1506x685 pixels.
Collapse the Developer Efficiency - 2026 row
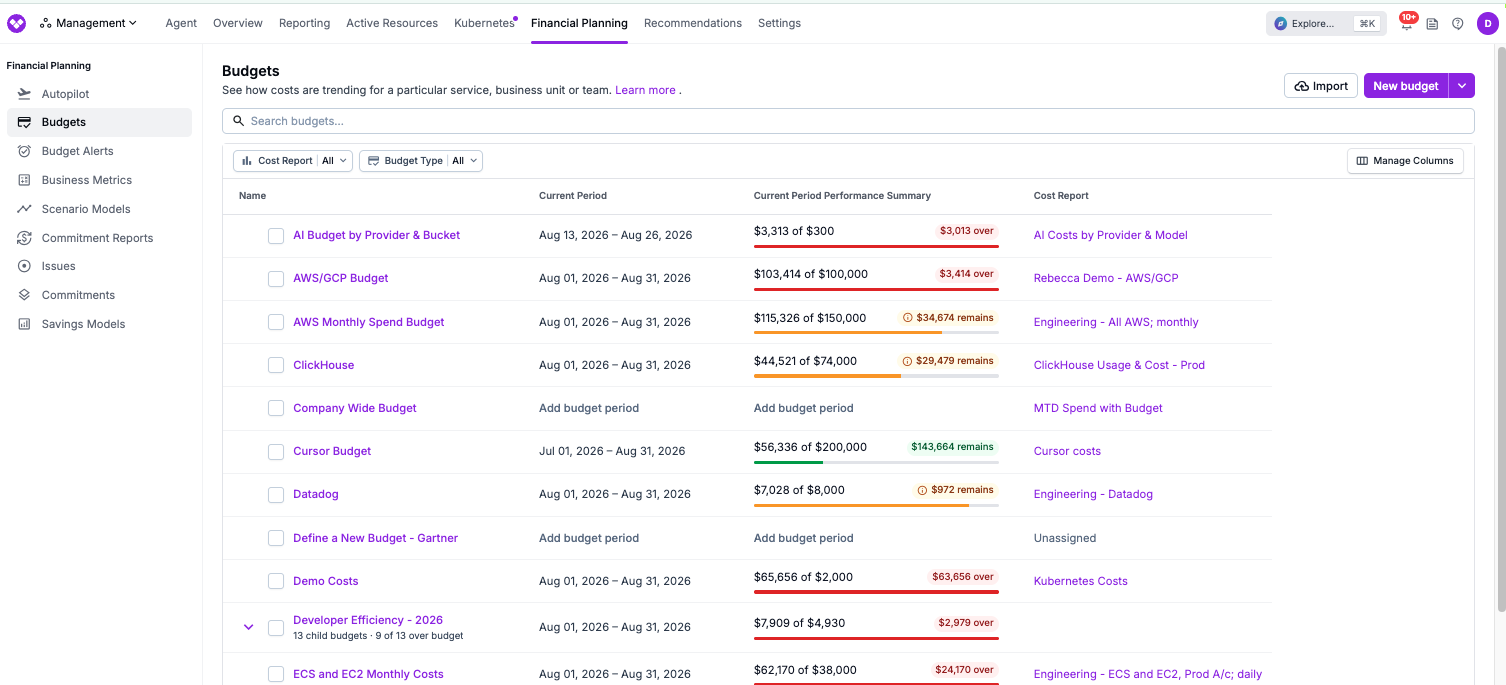249,627
